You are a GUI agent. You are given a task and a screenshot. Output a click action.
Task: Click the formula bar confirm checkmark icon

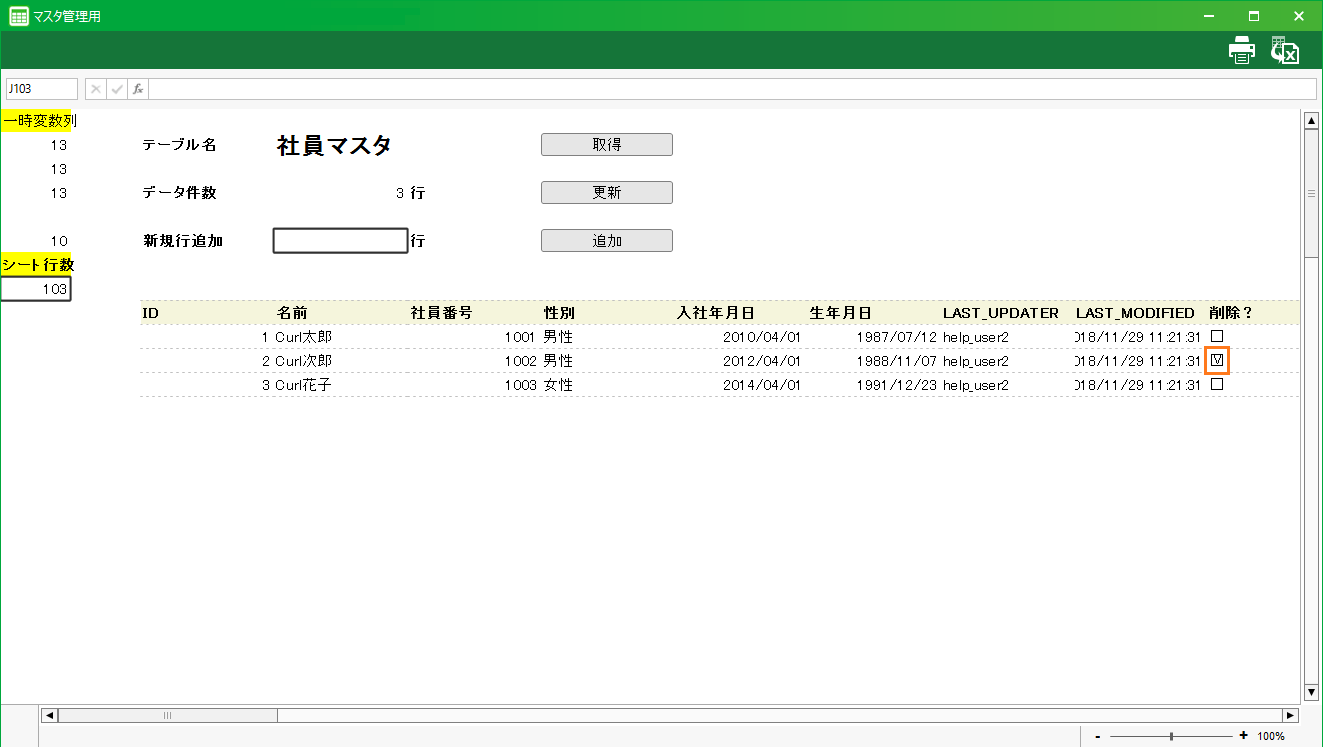117,89
